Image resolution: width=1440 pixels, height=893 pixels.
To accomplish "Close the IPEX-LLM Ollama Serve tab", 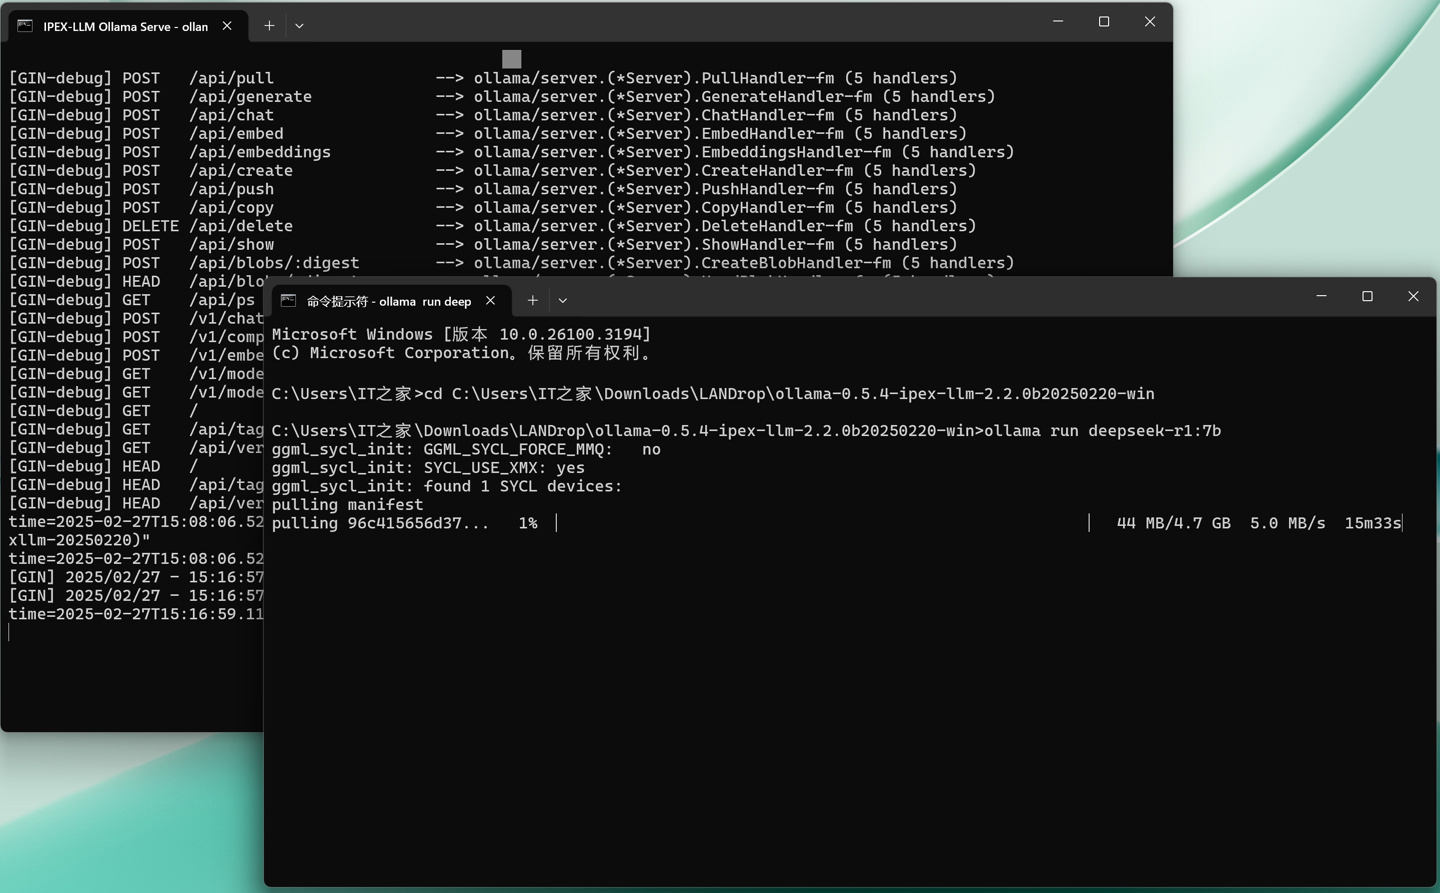I will 227,26.
